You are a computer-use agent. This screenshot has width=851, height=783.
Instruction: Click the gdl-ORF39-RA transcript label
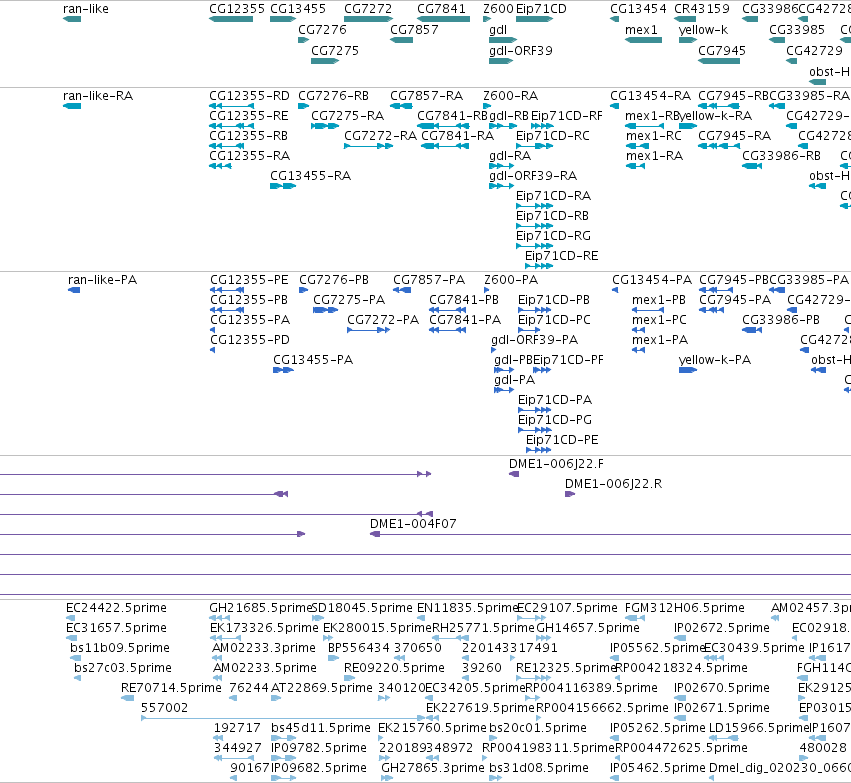coord(533,176)
